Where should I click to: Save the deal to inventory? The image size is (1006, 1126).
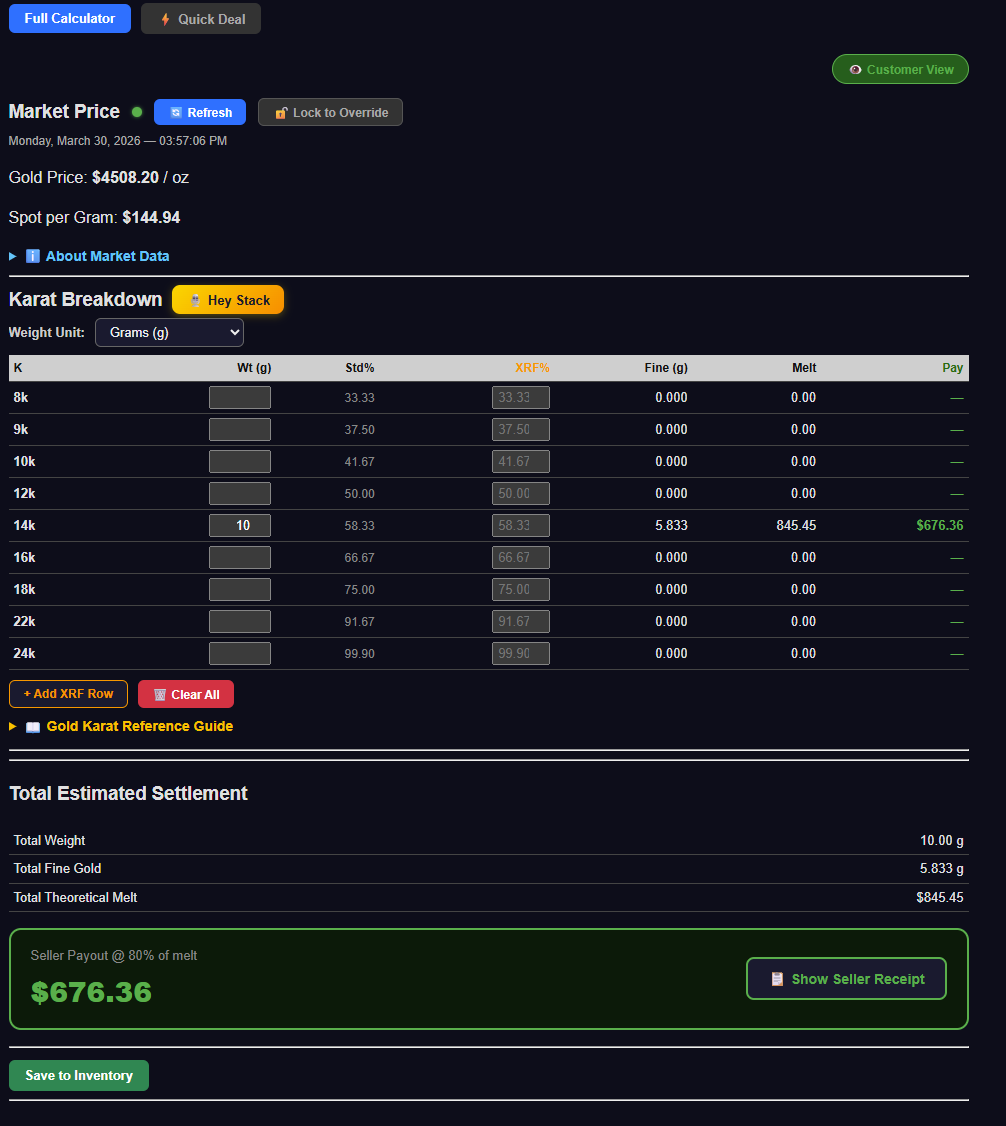[x=79, y=1076]
